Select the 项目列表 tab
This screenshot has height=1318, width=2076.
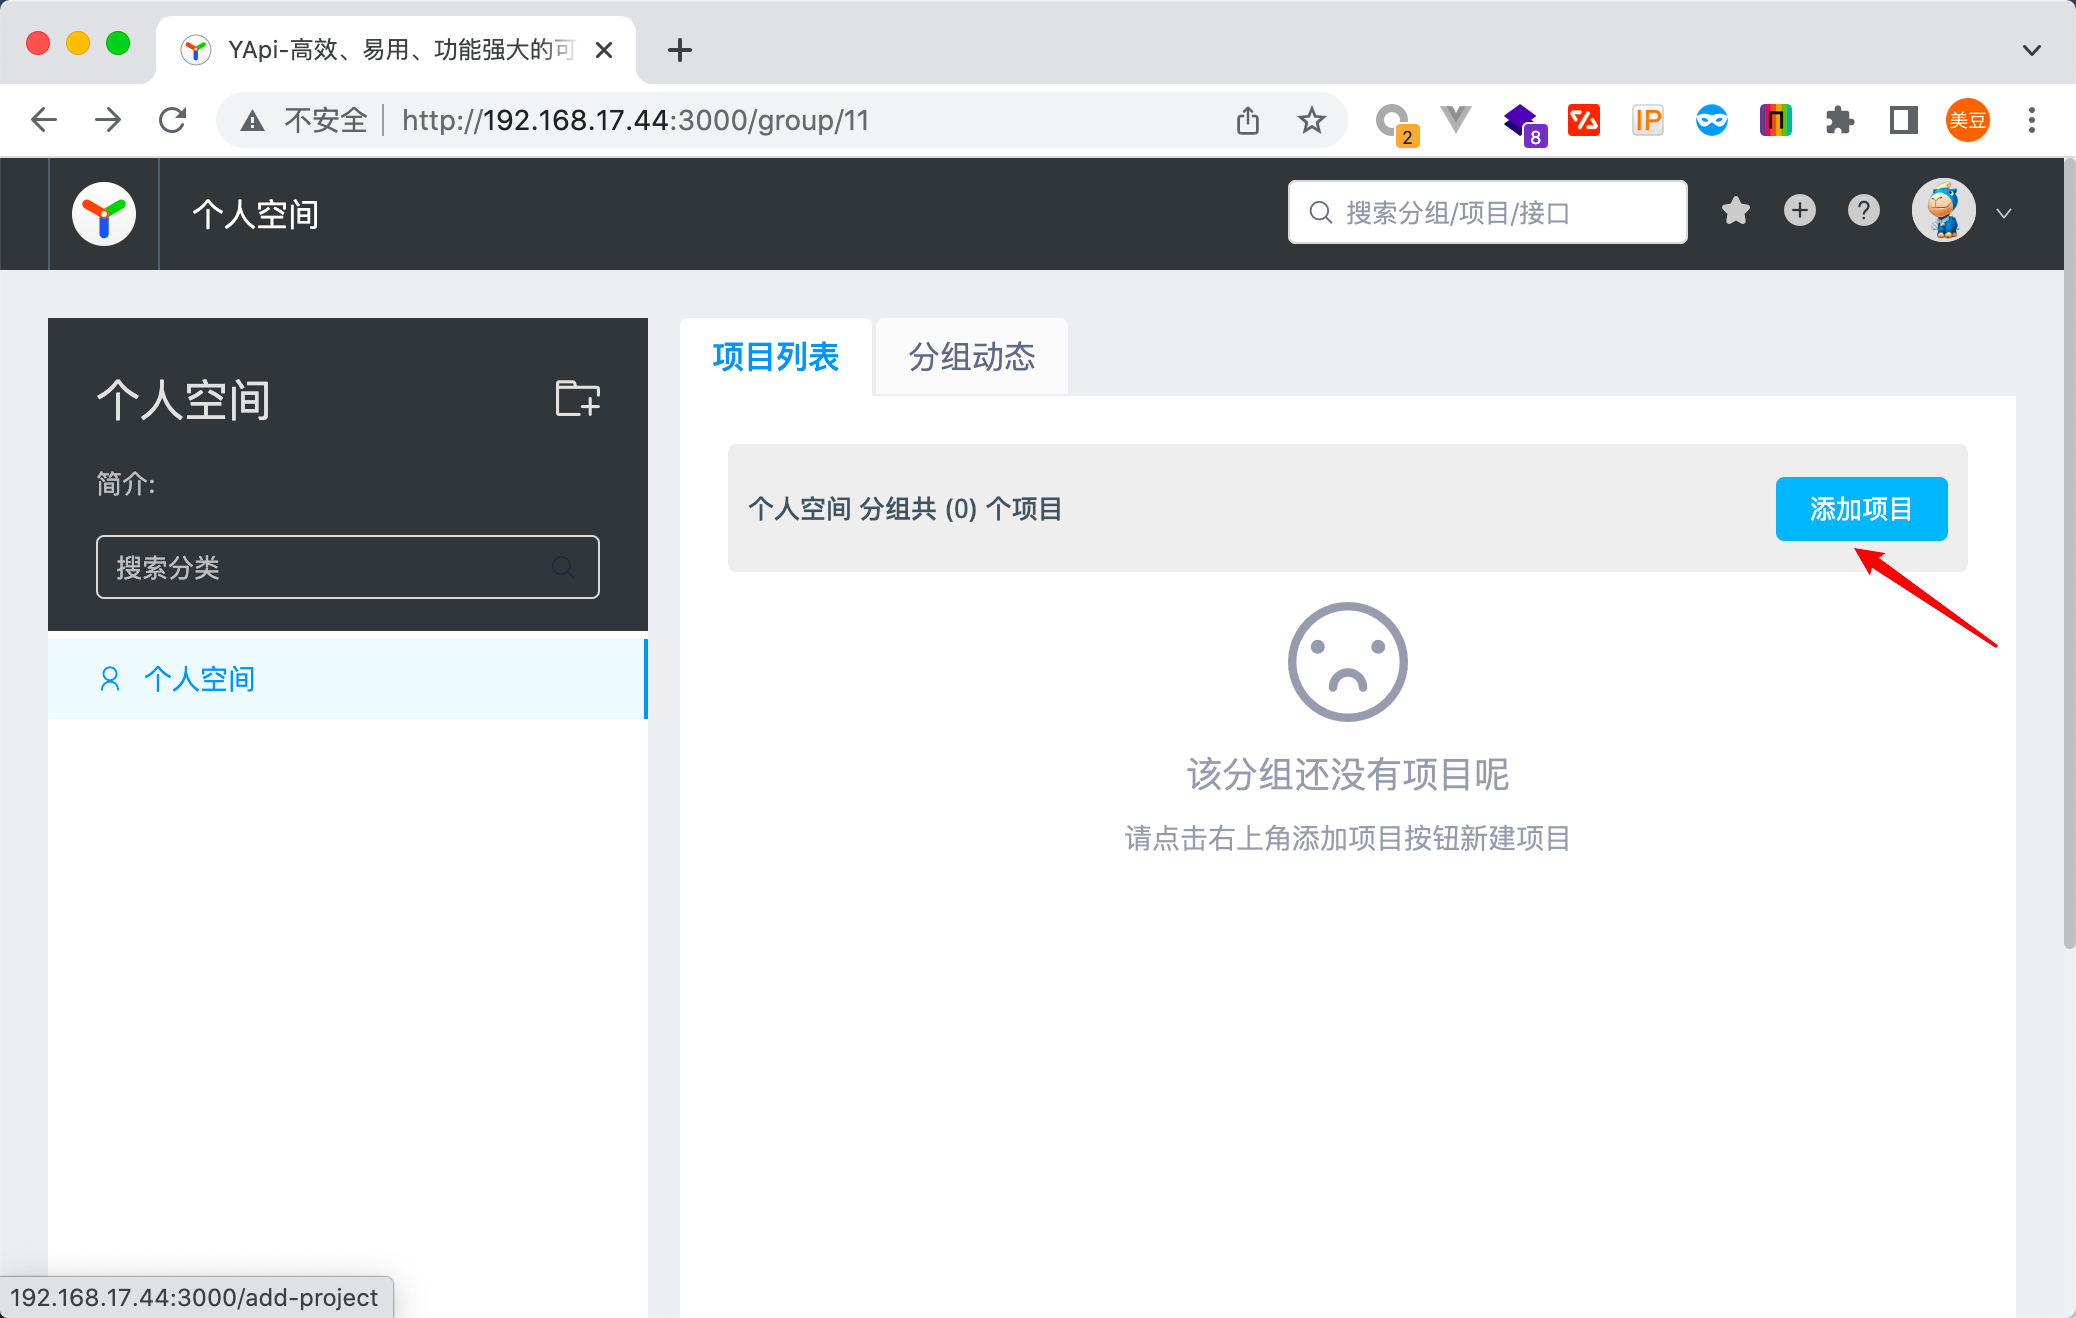tap(775, 357)
